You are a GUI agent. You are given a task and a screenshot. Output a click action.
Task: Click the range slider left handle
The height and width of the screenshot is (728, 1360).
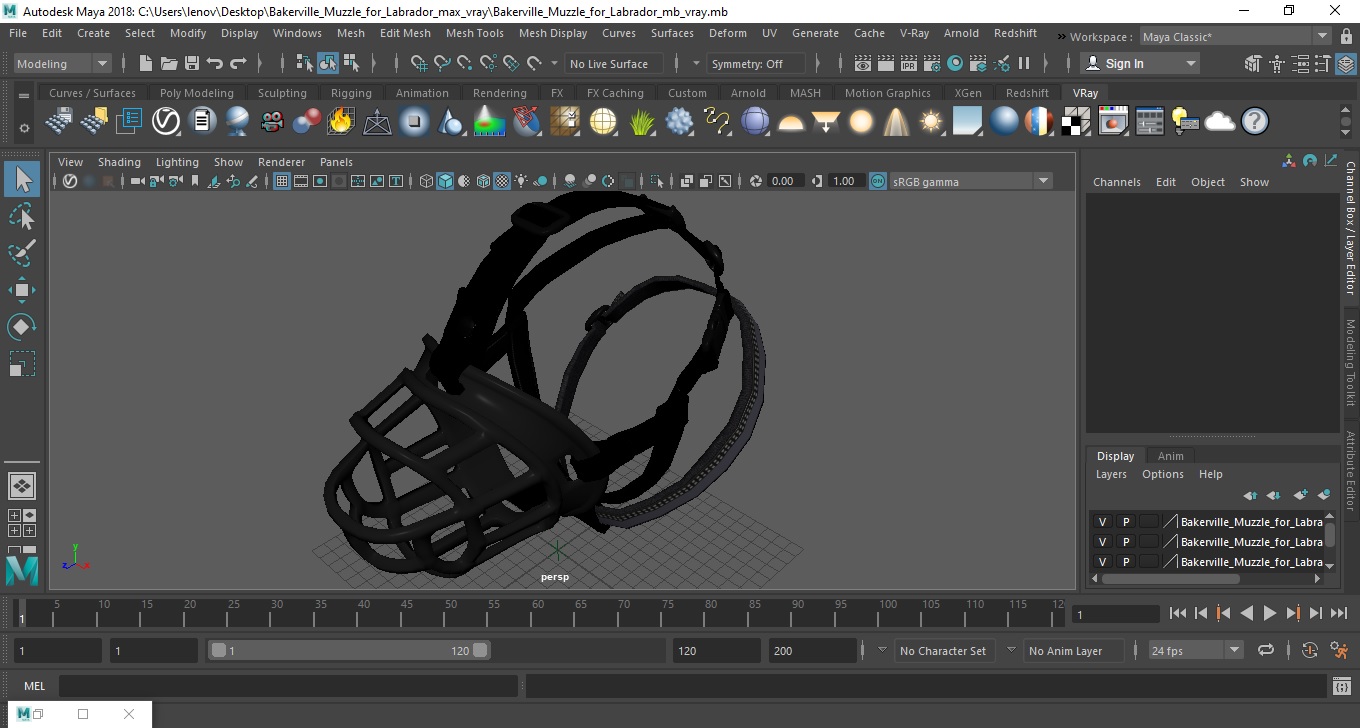(218, 650)
